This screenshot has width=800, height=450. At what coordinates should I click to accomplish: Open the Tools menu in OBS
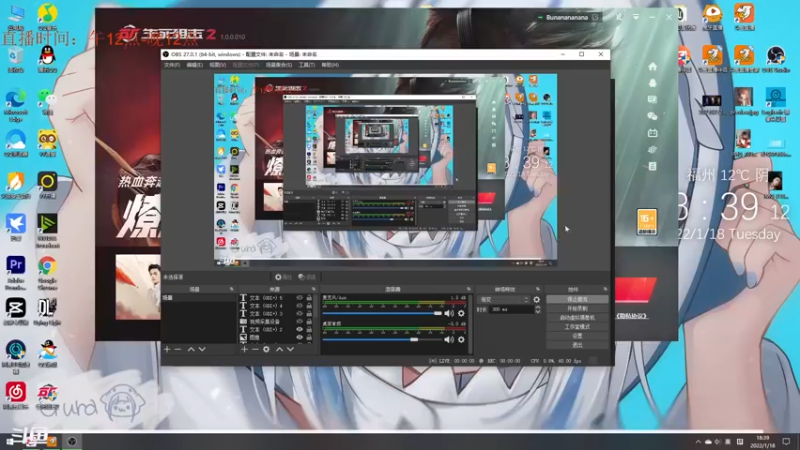307,65
